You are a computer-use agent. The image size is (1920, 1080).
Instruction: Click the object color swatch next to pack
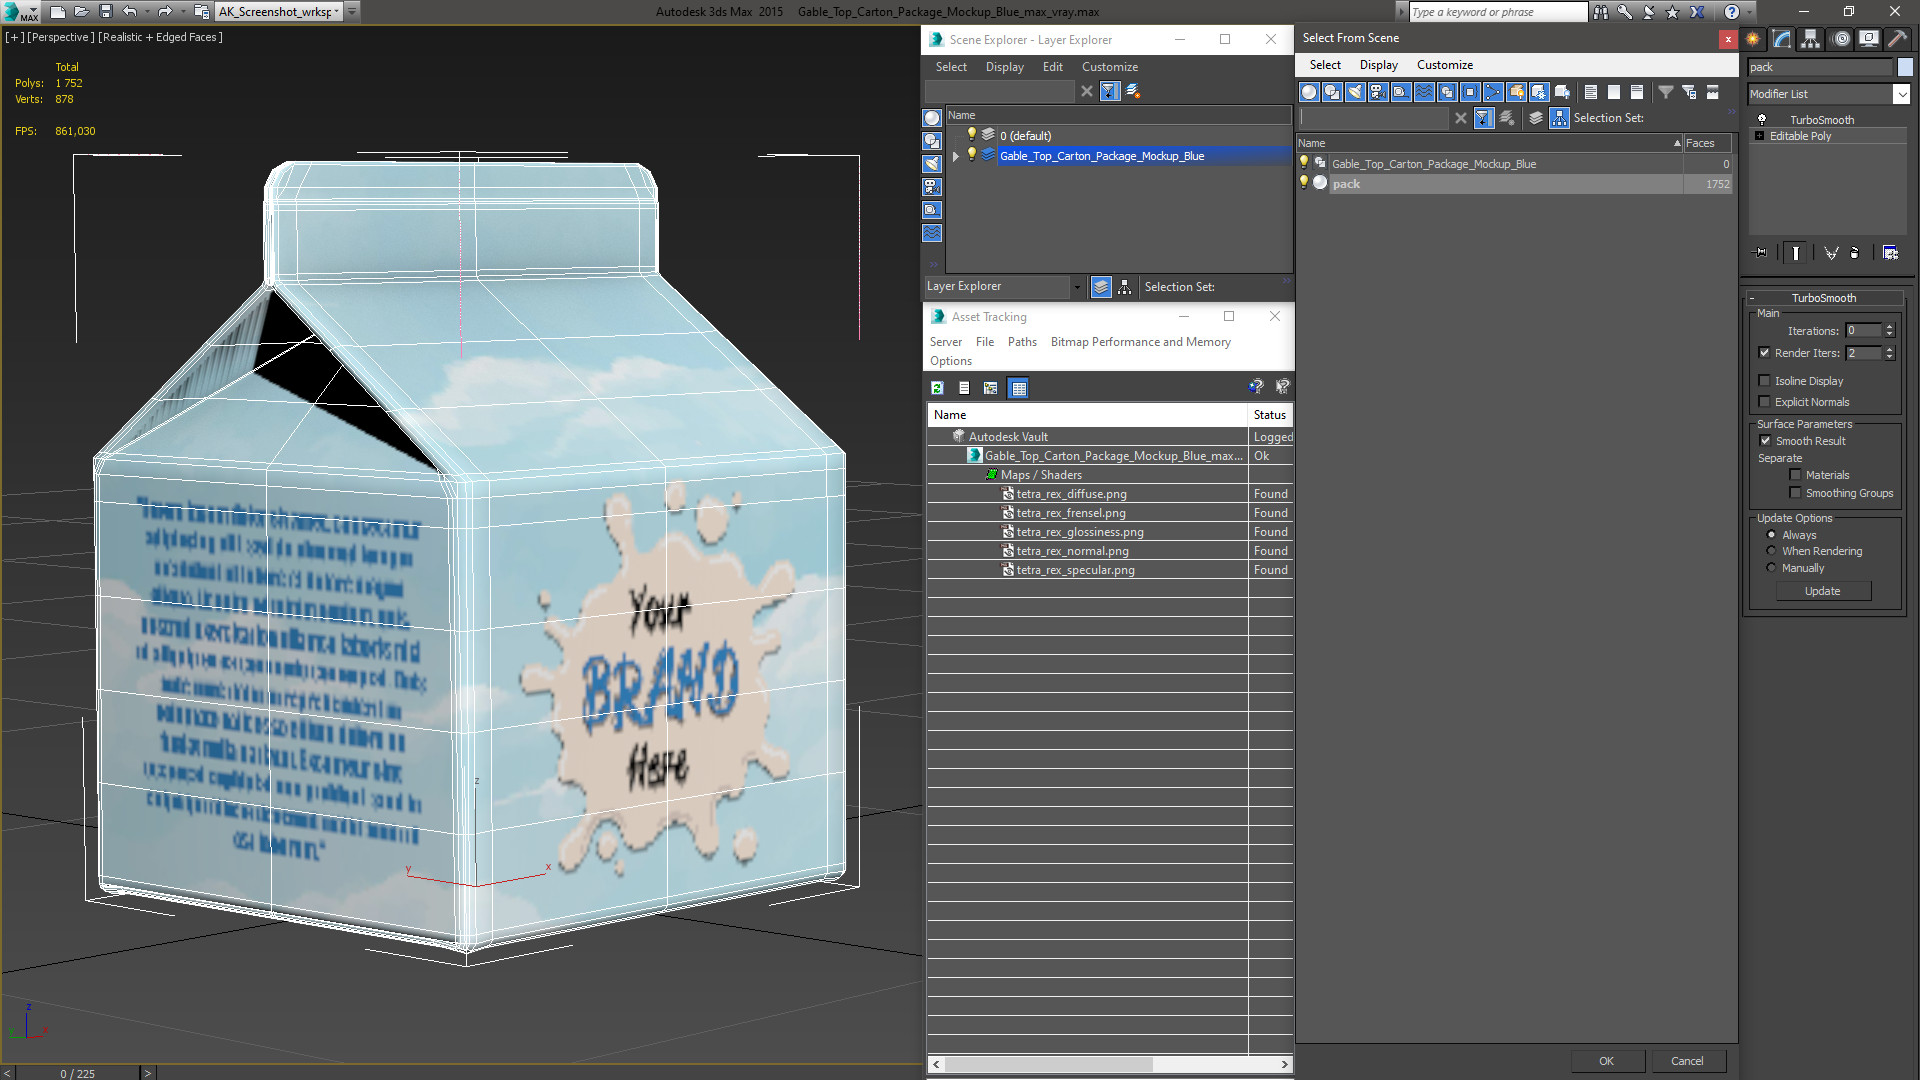pyautogui.click(x=1904, y=67)
